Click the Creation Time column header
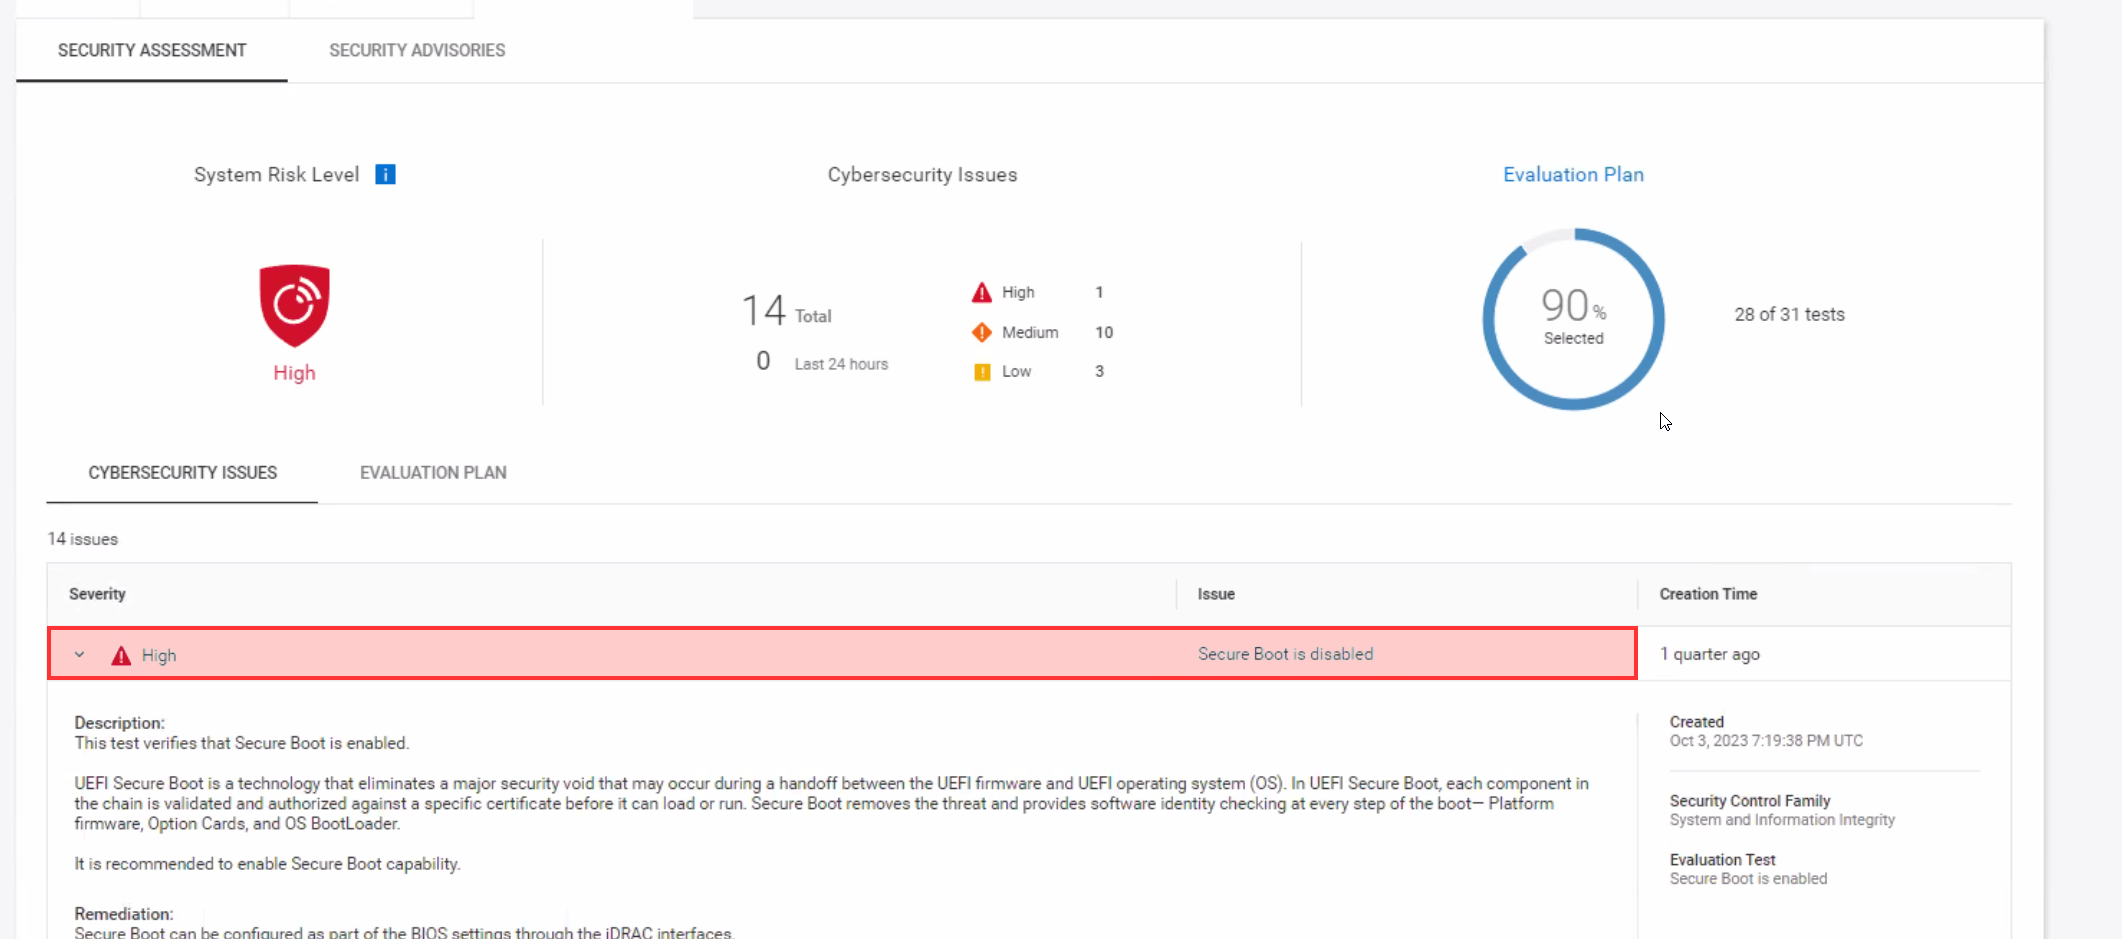The image size is (2122, 939). 1708,594
